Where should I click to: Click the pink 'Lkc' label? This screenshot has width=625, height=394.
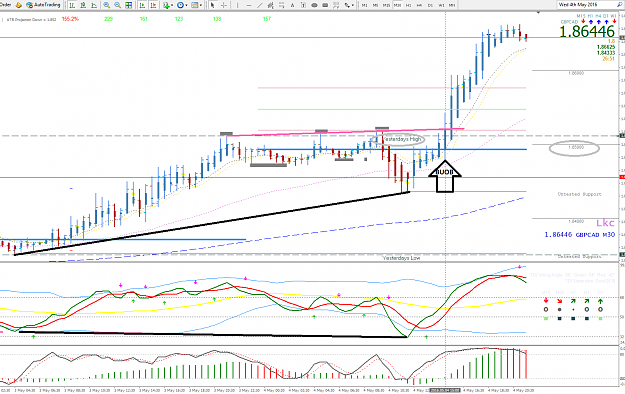pyautogui.click(x=605, y=223)
